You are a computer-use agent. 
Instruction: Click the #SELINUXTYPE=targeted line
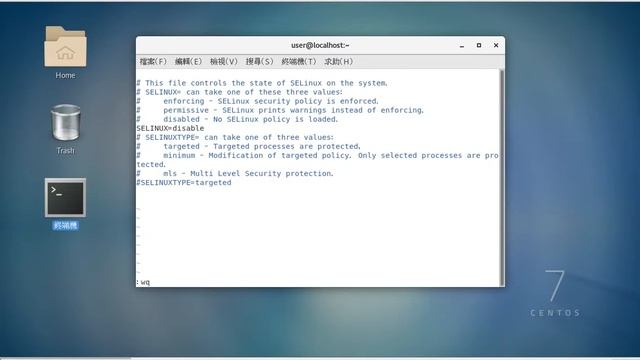coord(184,182)
